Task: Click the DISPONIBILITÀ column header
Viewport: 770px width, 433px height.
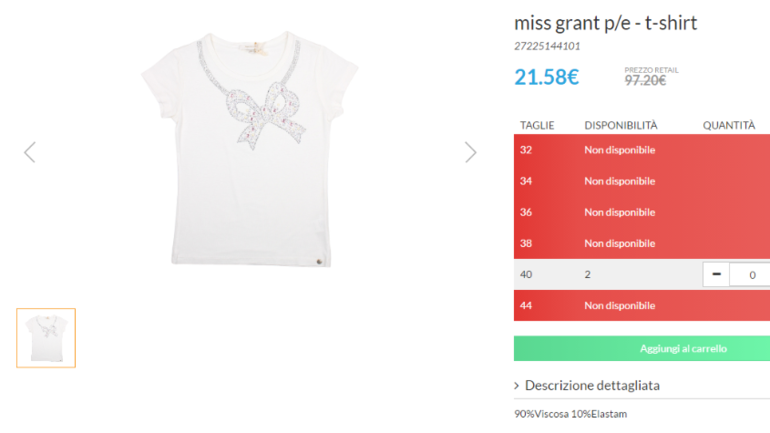Action: 621,126
